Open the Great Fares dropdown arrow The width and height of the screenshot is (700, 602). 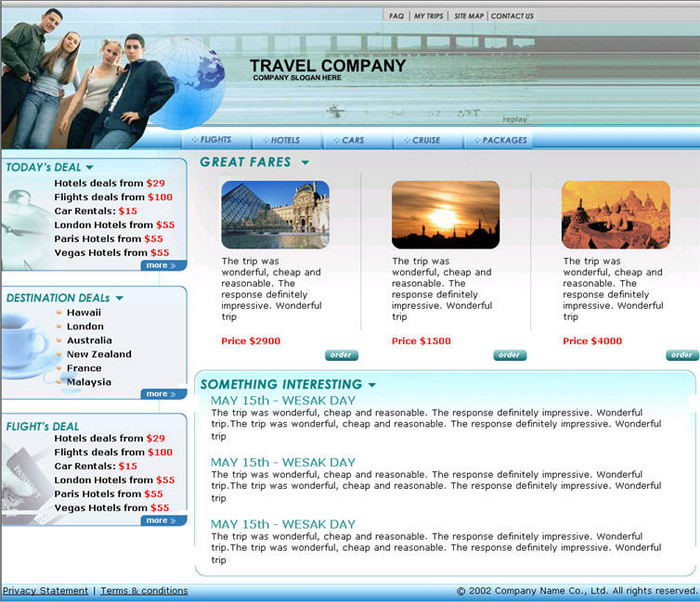click(305, 163)
